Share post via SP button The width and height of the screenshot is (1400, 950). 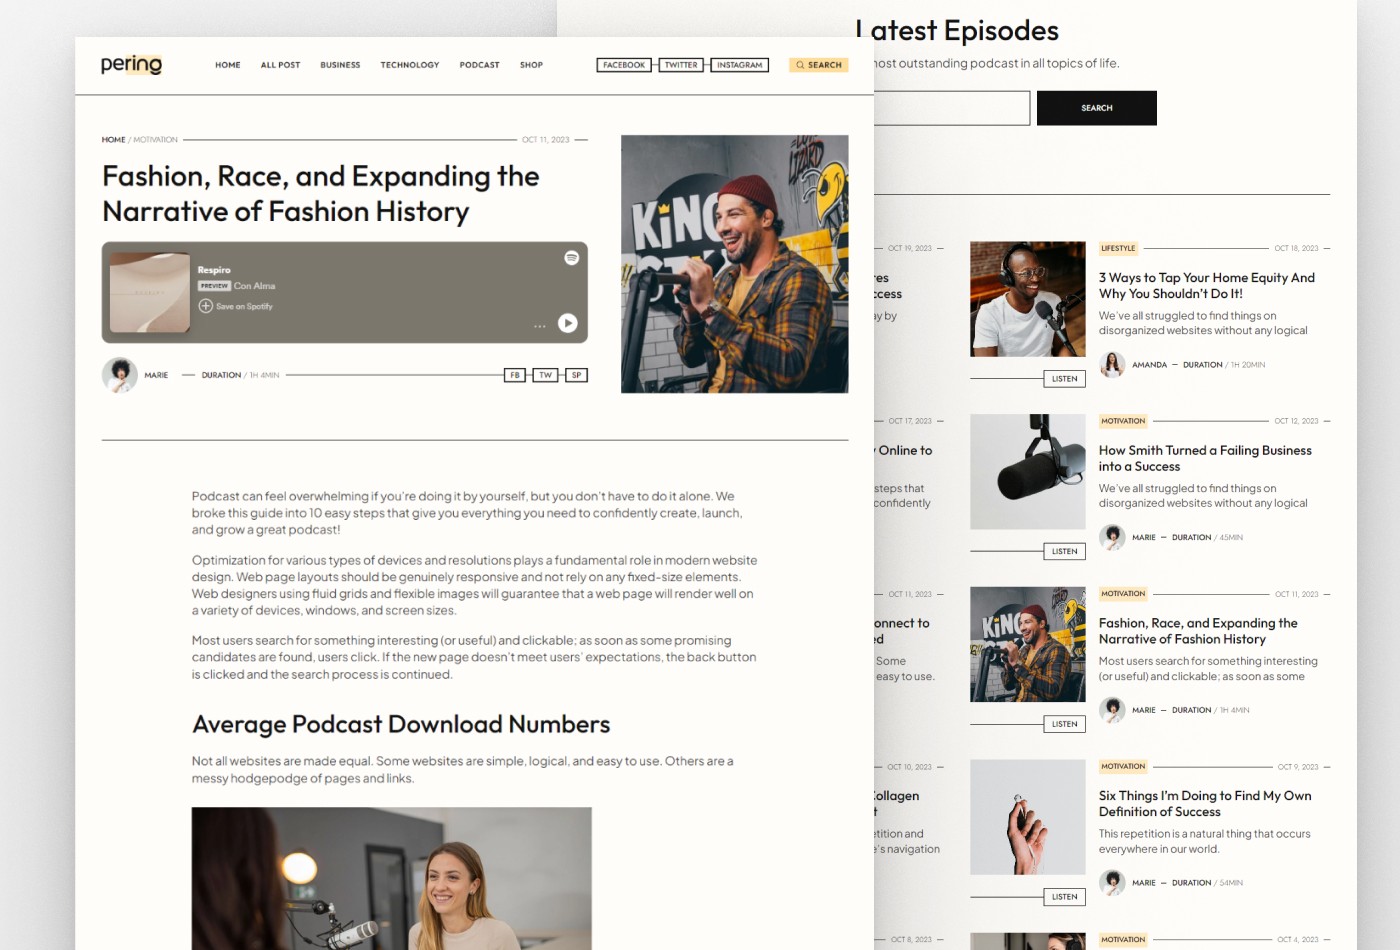[576, 375]
